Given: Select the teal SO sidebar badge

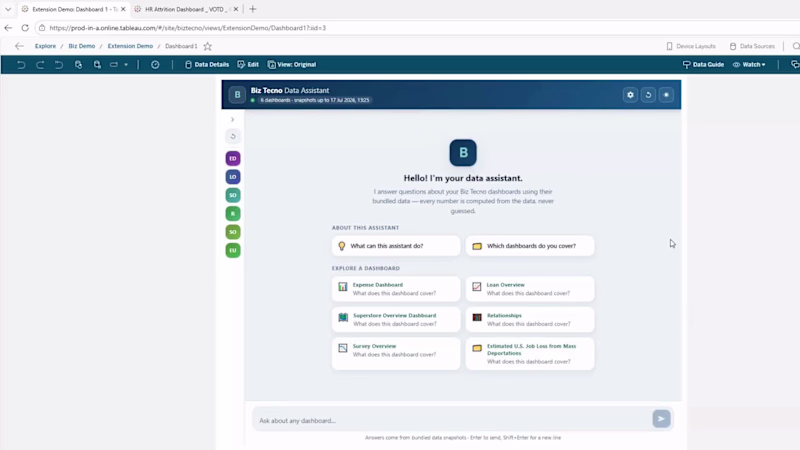Looking at the screenshot, I should click(x=233, y=195).
